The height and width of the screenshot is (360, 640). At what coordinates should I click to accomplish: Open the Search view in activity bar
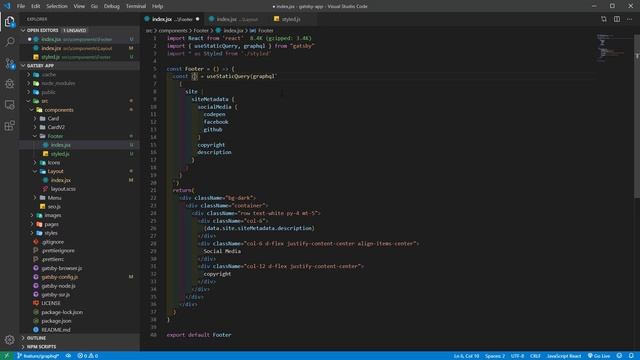[9, 42]
